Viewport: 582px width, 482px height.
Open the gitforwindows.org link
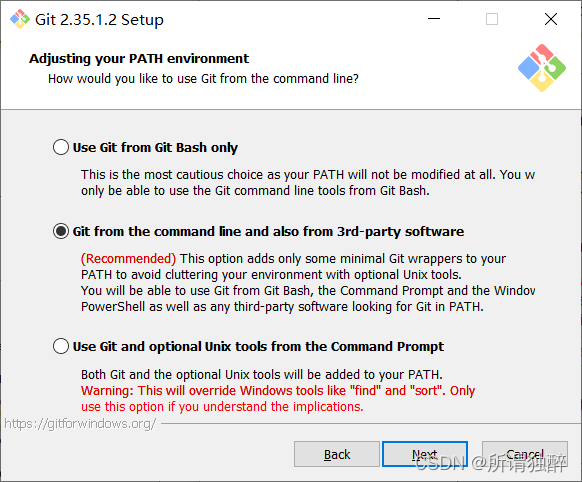pos(80,423)
